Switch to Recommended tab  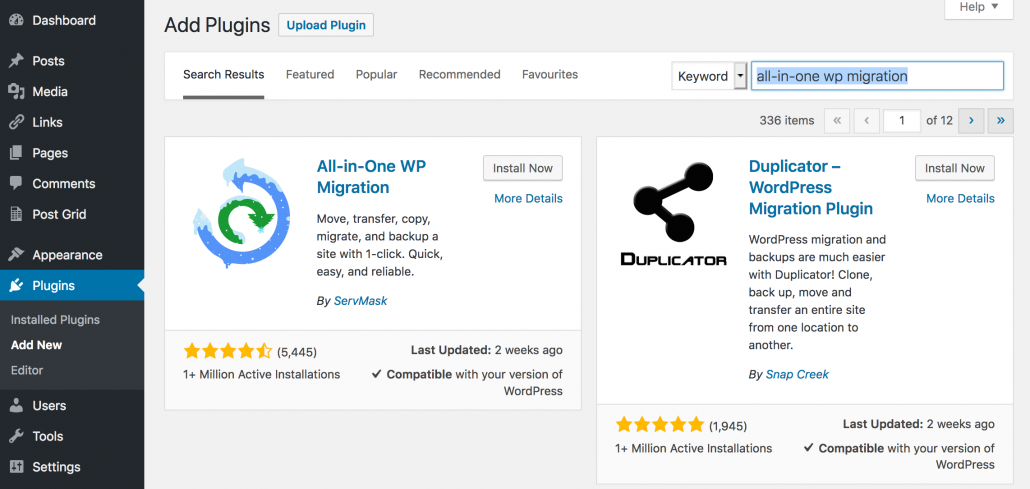[x=460, y=75]
